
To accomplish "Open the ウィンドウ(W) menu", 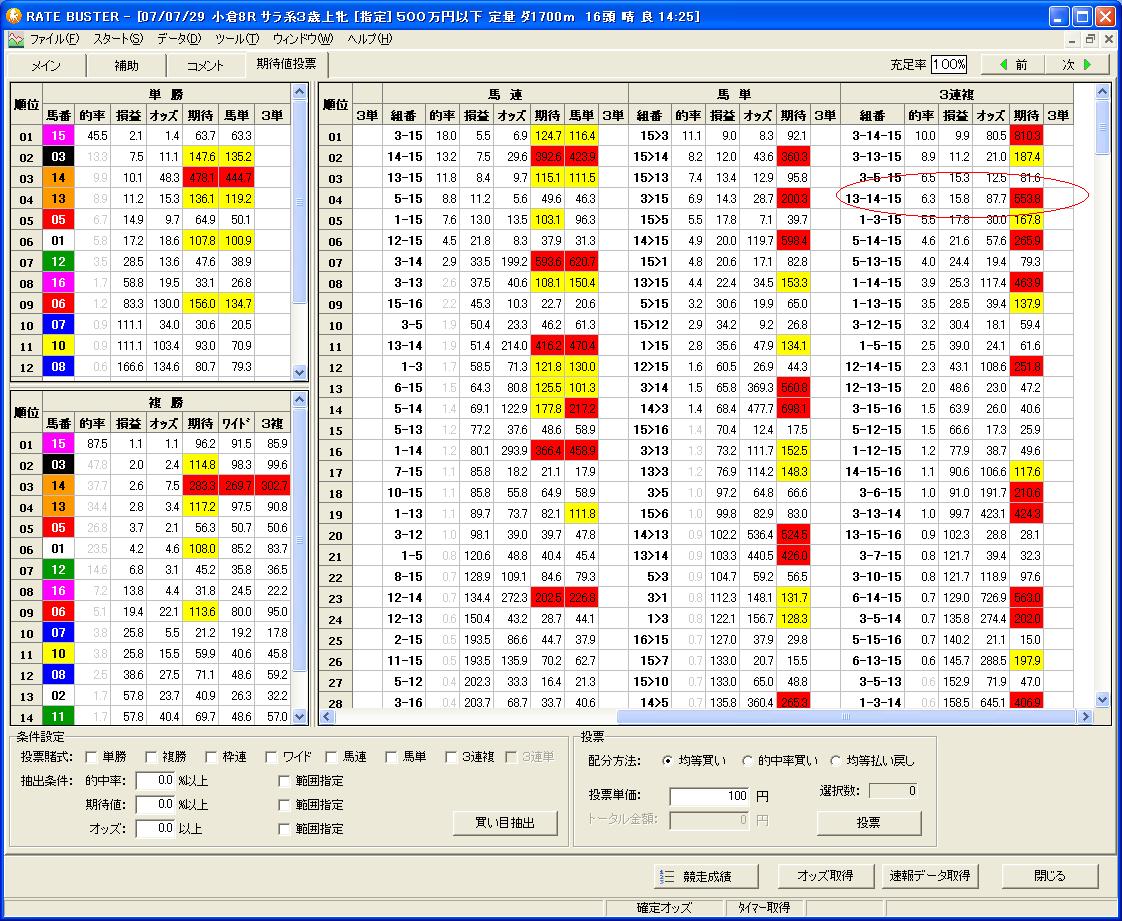I will point(303,39).
